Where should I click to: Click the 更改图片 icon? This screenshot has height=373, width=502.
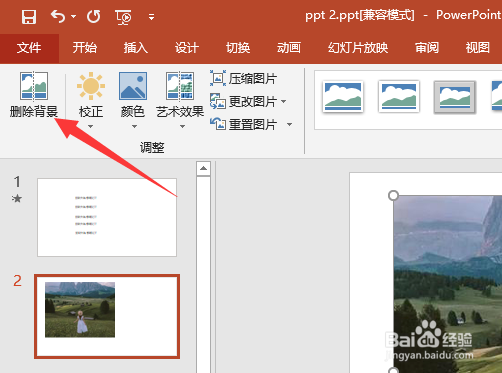[x=218, y=101]
